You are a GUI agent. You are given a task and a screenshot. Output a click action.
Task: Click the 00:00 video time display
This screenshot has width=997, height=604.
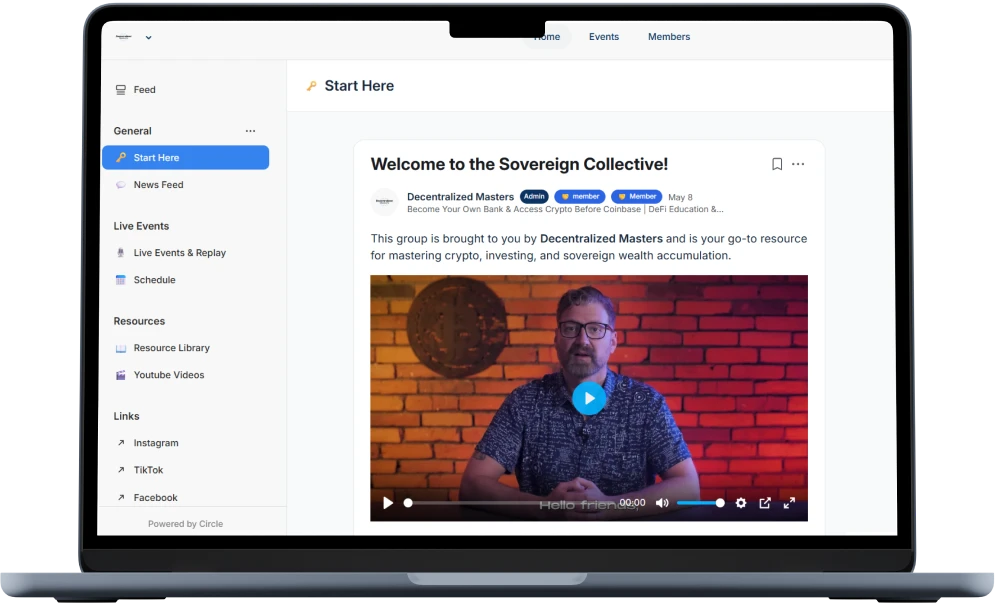click(x=633, y=502)
